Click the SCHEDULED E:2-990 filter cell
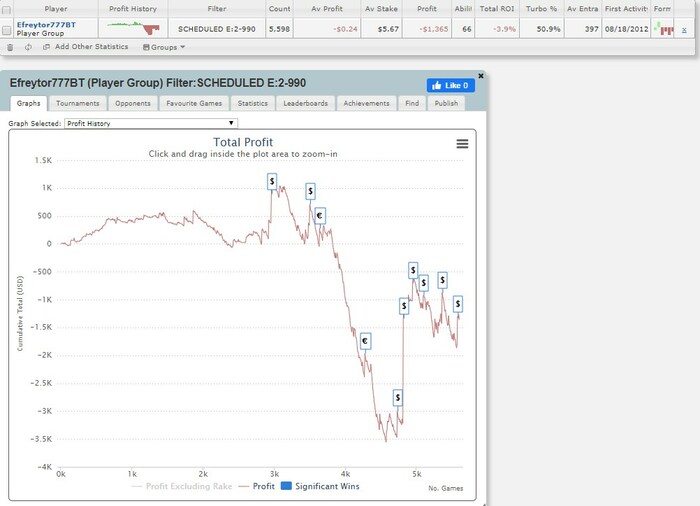The width and height of the screenshot is (700, 506). (217, 29)
